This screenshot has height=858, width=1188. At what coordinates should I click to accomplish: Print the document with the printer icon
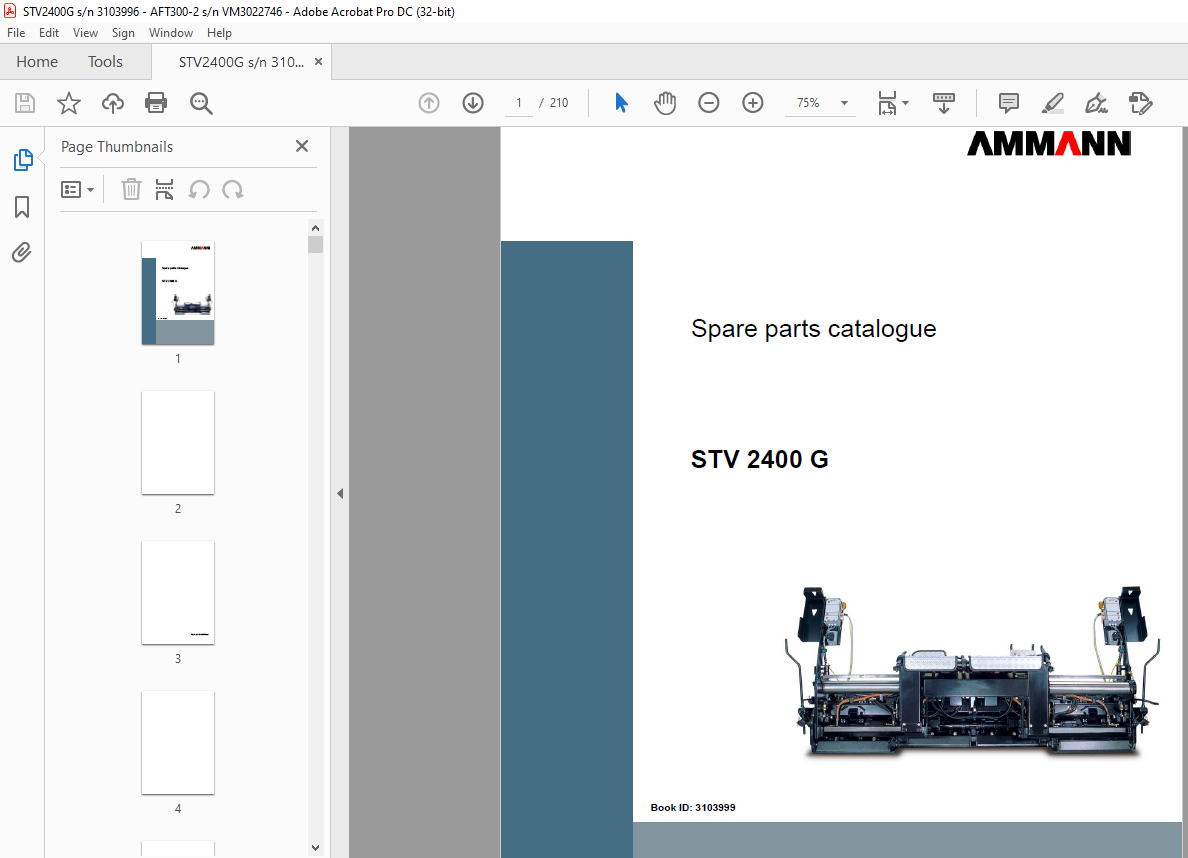[156, 103]
